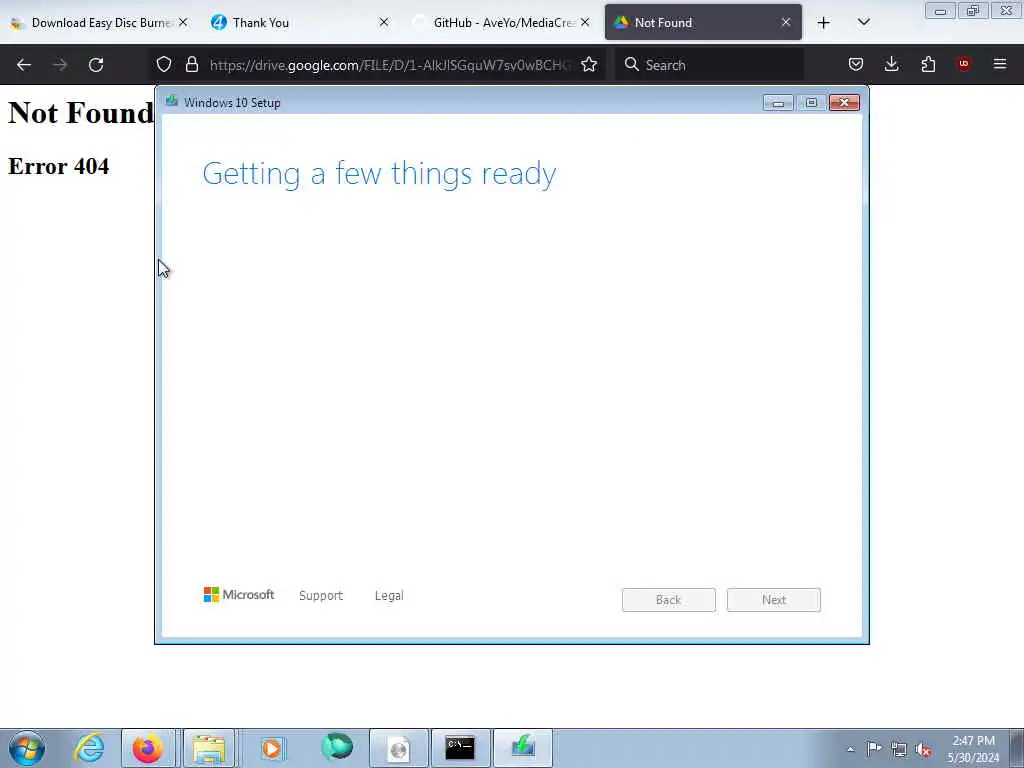
Task: Click the green round app taskbar icon
Action: point(337,748)
